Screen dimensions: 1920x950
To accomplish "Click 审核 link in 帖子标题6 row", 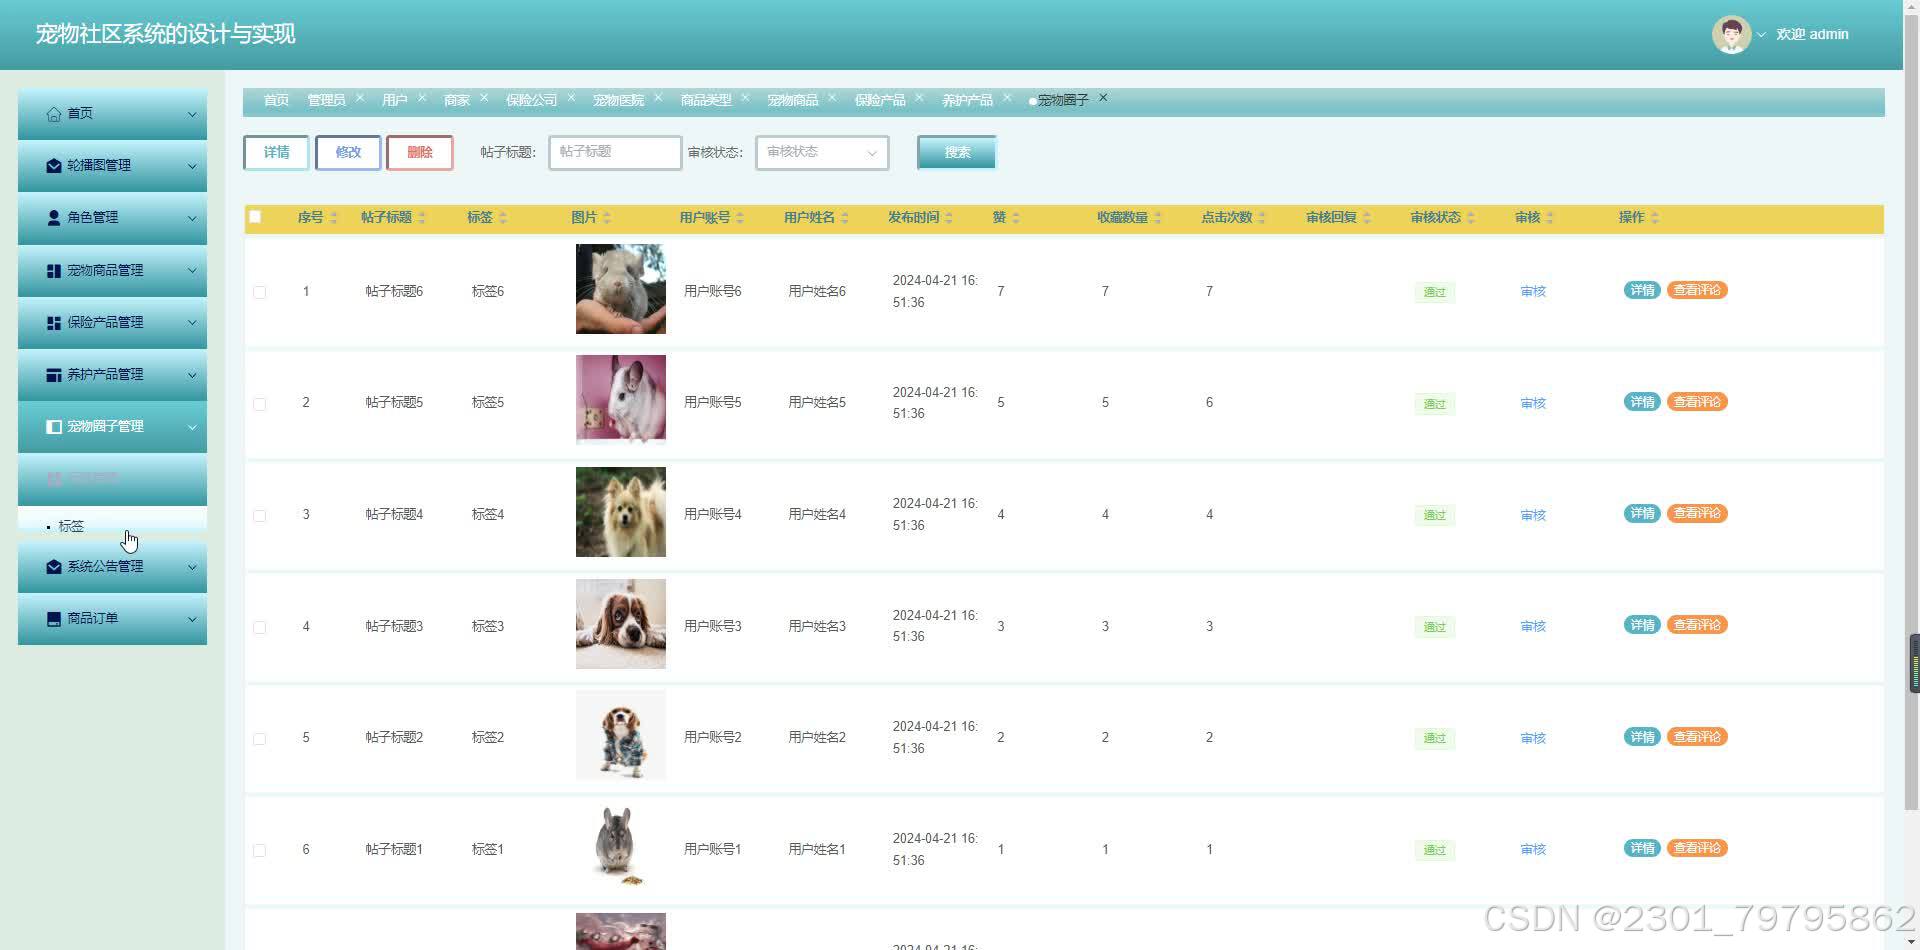I will coord(1533,292).
